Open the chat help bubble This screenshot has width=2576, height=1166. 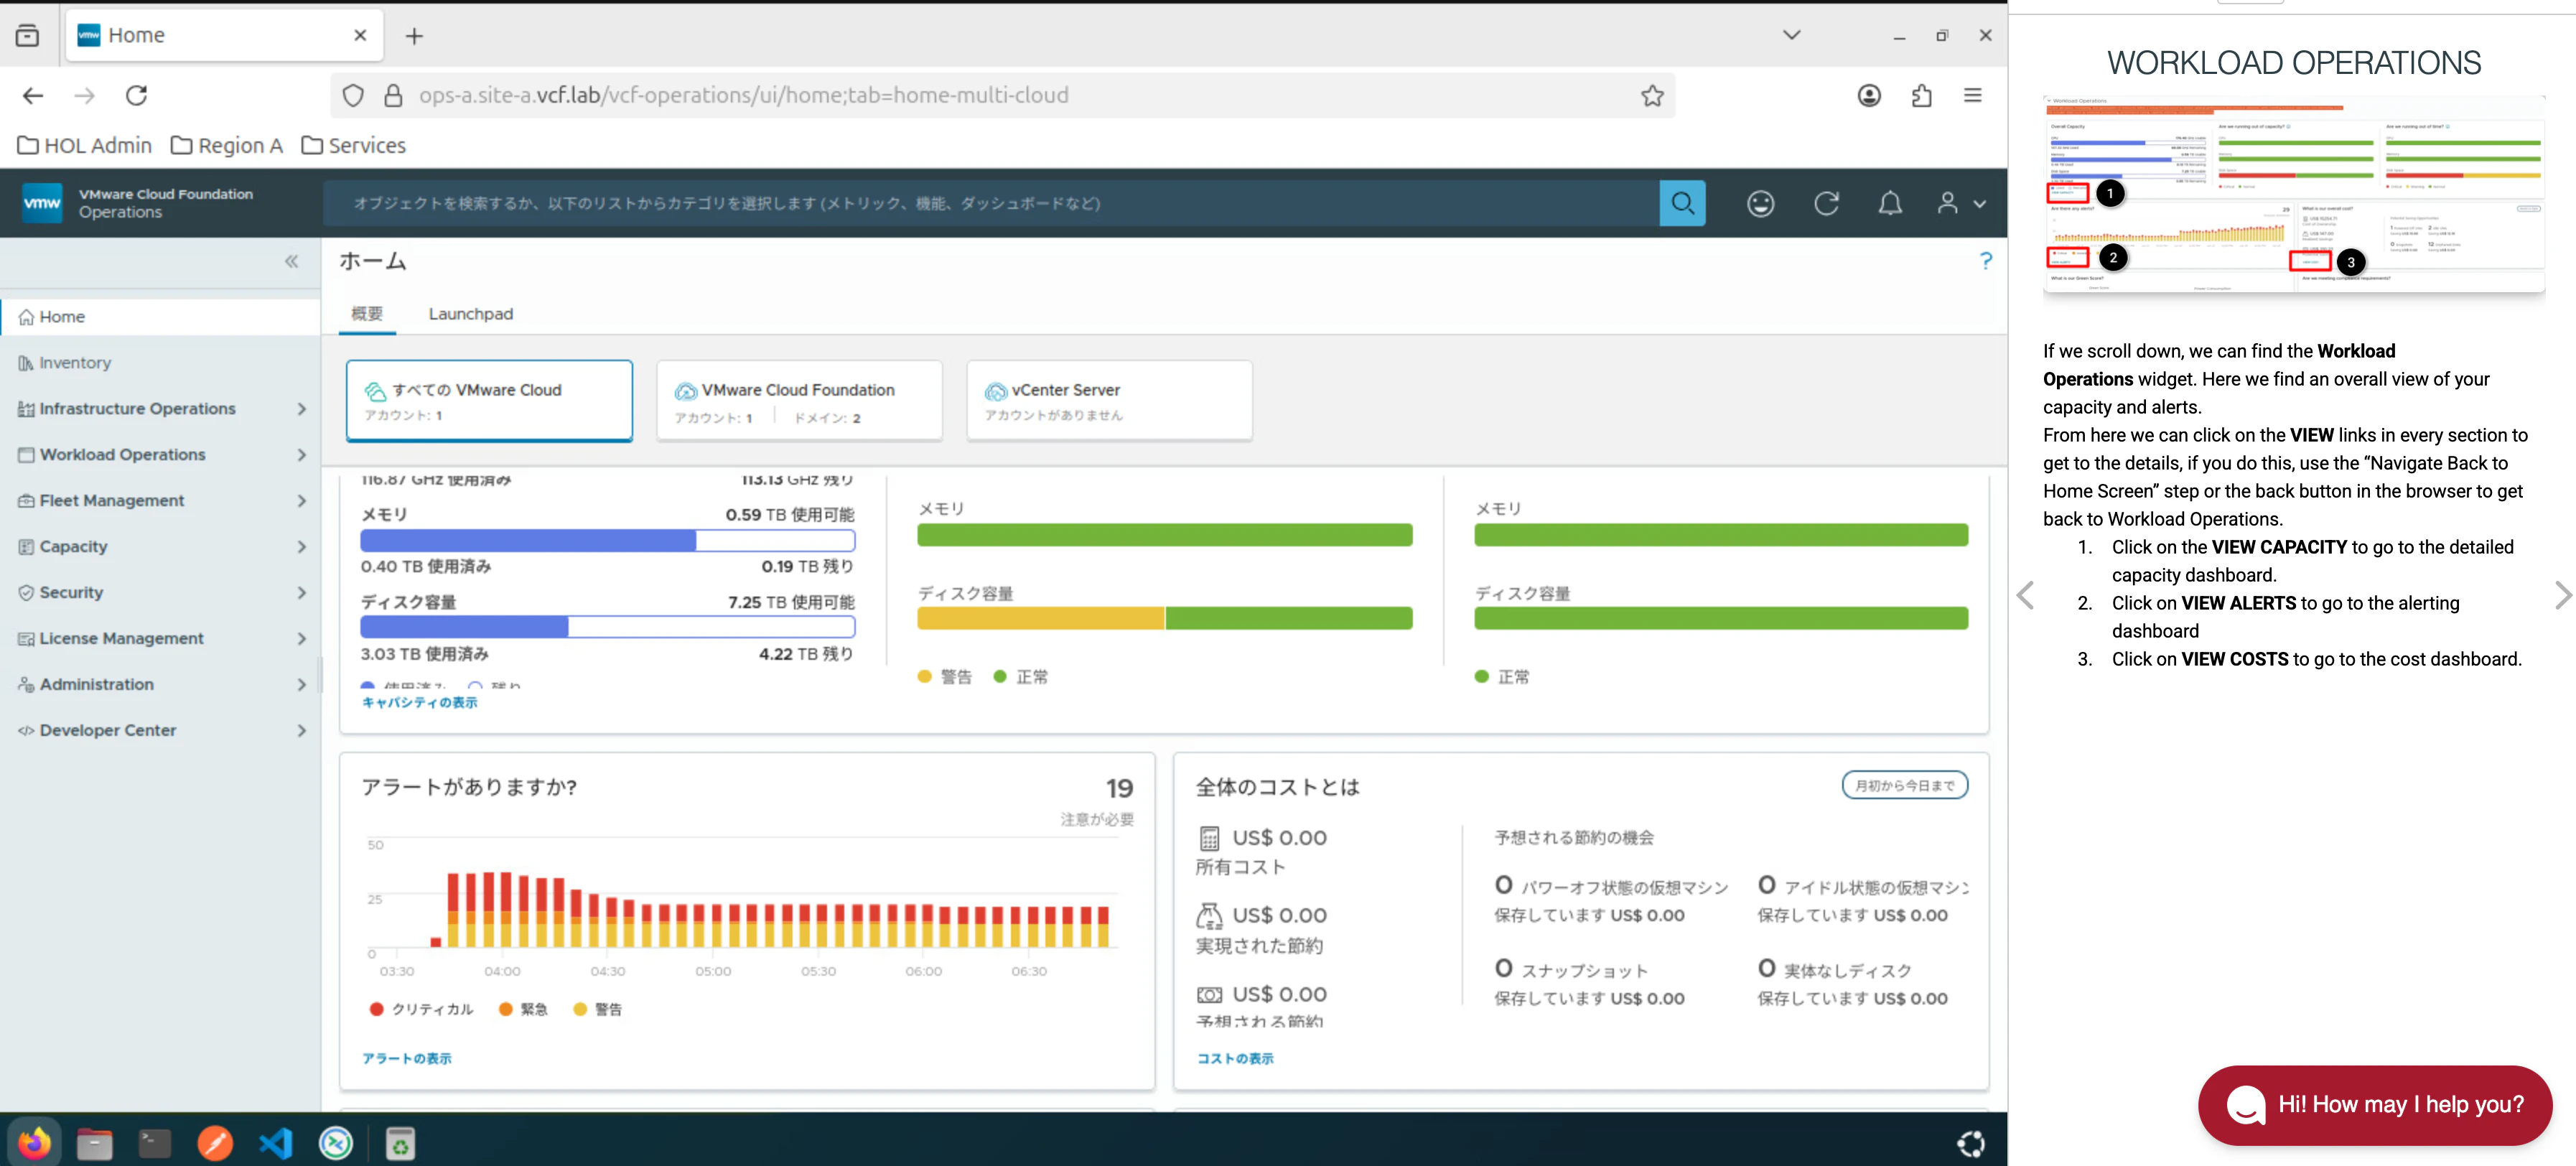(2374, 1105)
